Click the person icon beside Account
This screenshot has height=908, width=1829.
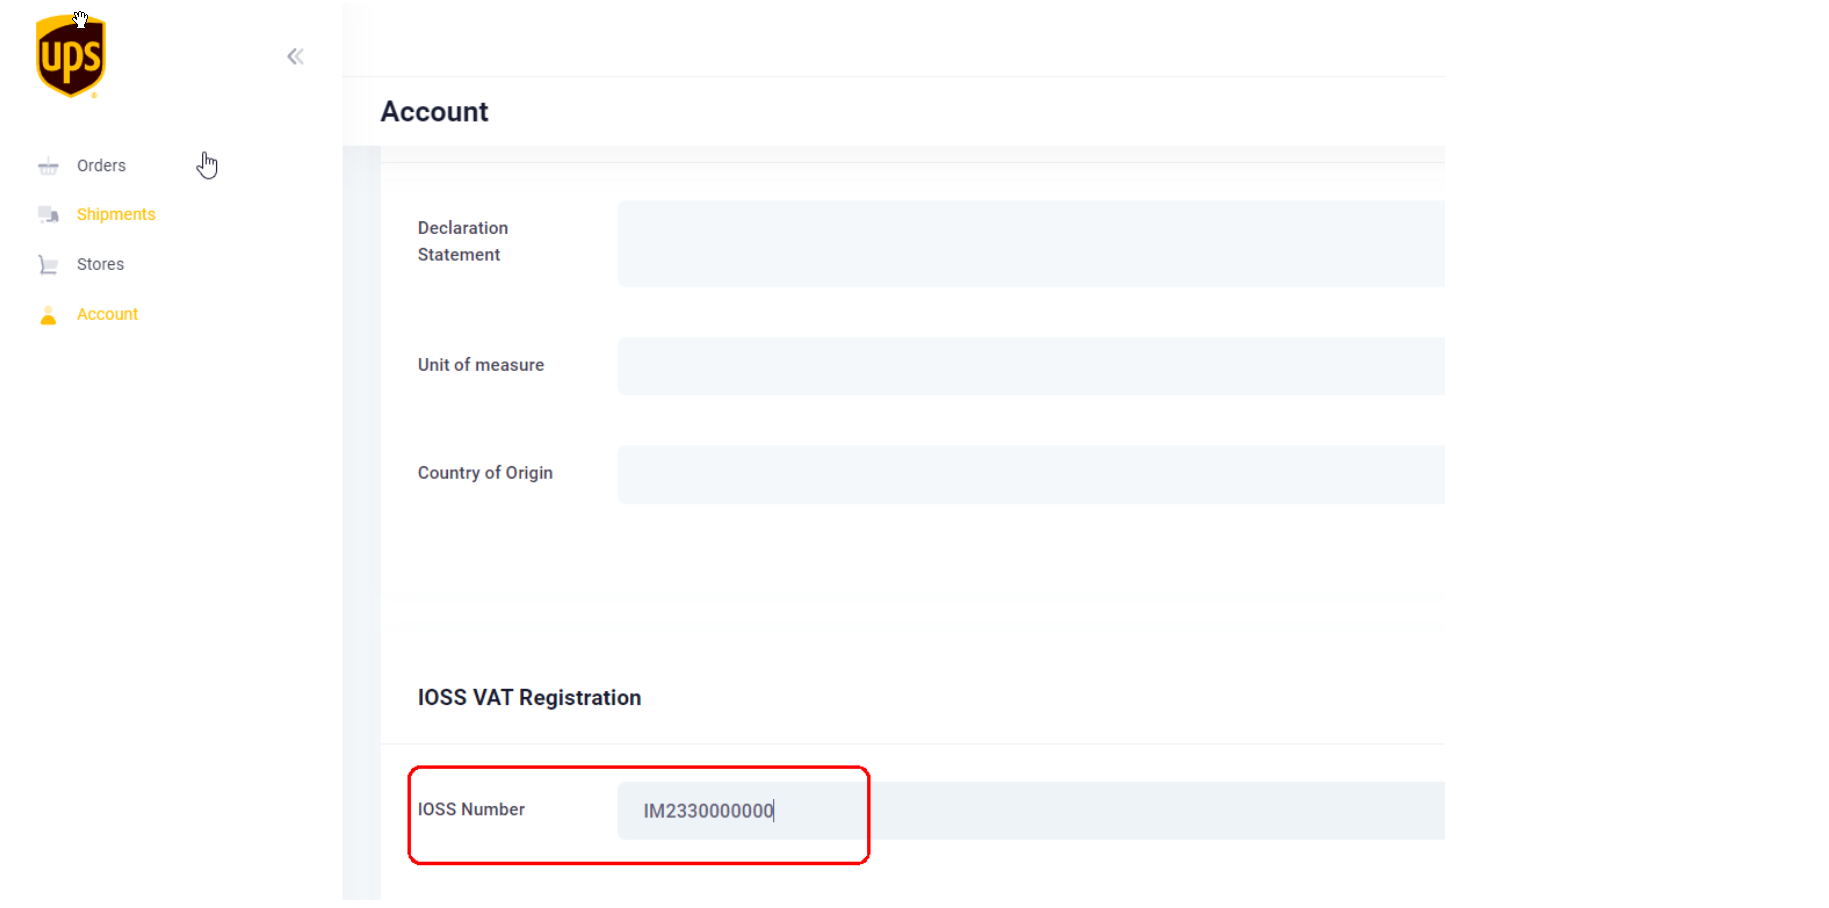48,316
